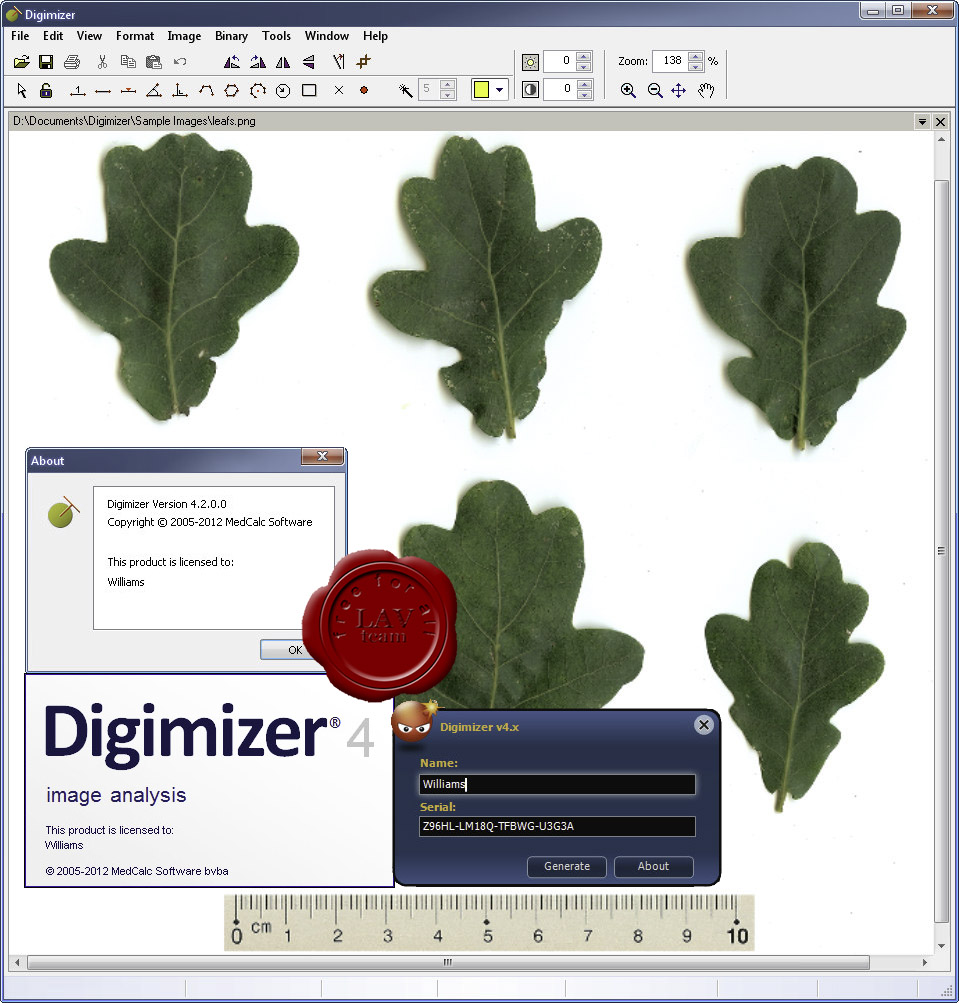Select the red dot marker tool

click(364, 91)
